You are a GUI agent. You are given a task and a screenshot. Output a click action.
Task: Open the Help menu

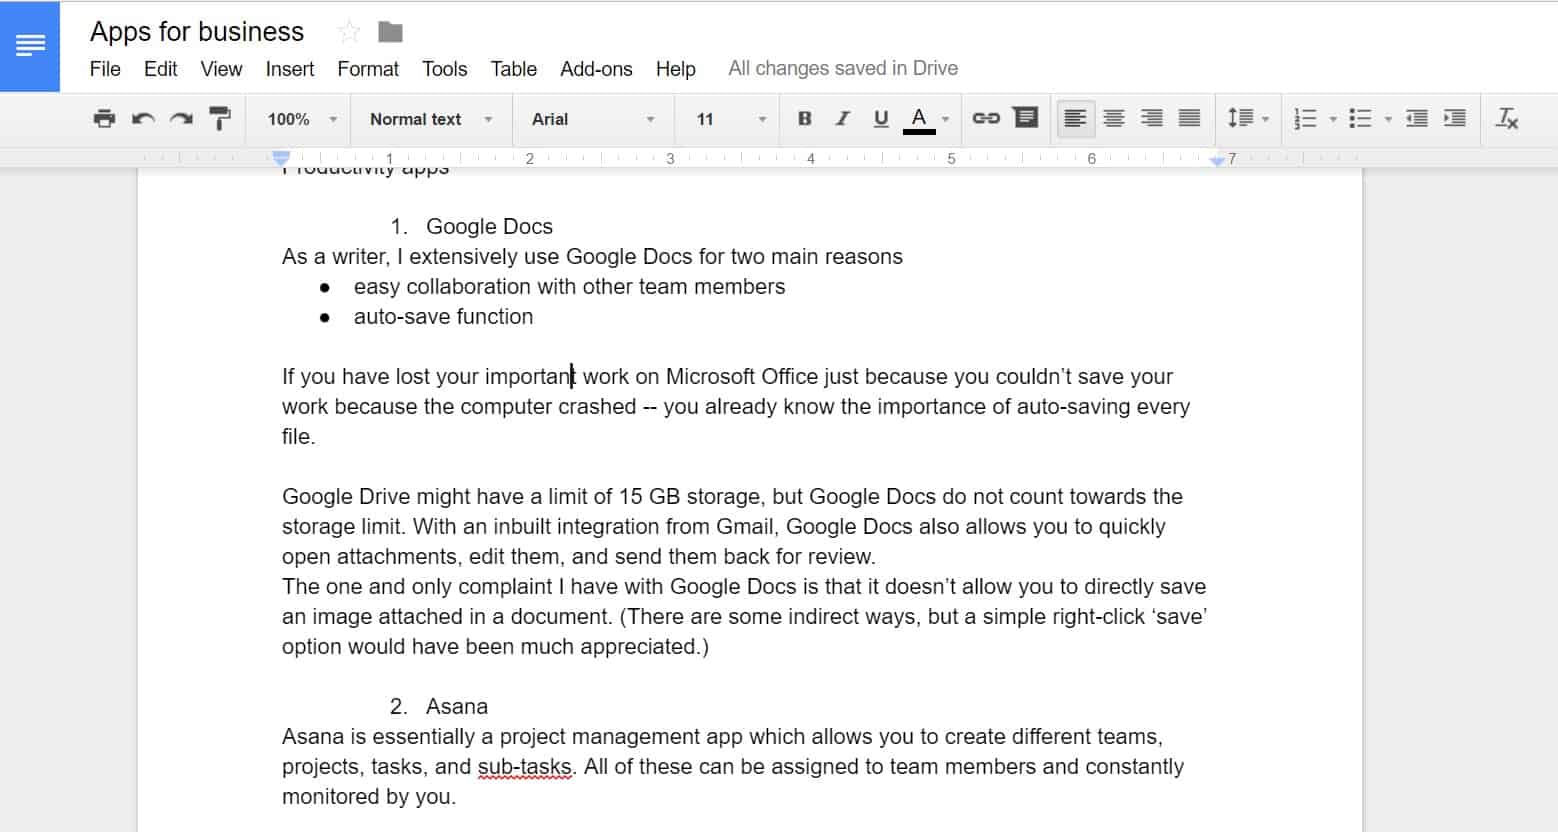[676, 69]
